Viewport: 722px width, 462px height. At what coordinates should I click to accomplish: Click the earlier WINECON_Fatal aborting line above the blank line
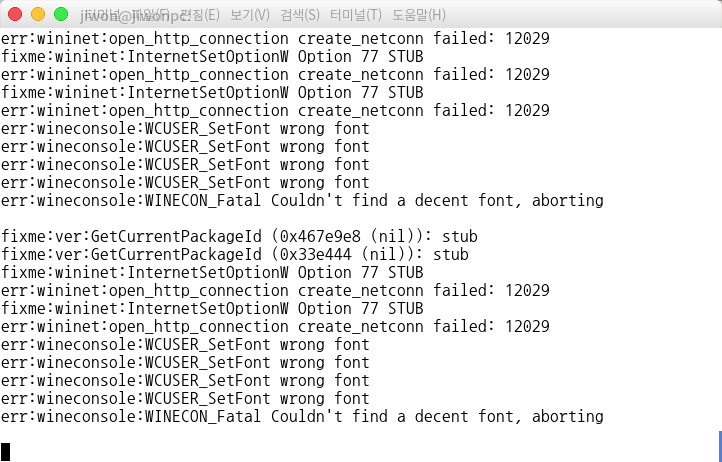tap(302, 200)
